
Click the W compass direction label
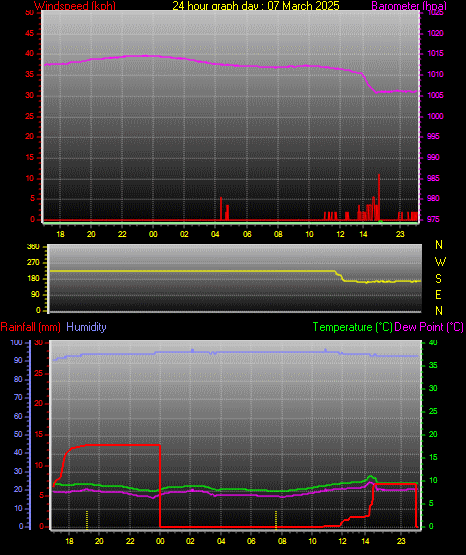pyautogui.click(x=440, y=262)
